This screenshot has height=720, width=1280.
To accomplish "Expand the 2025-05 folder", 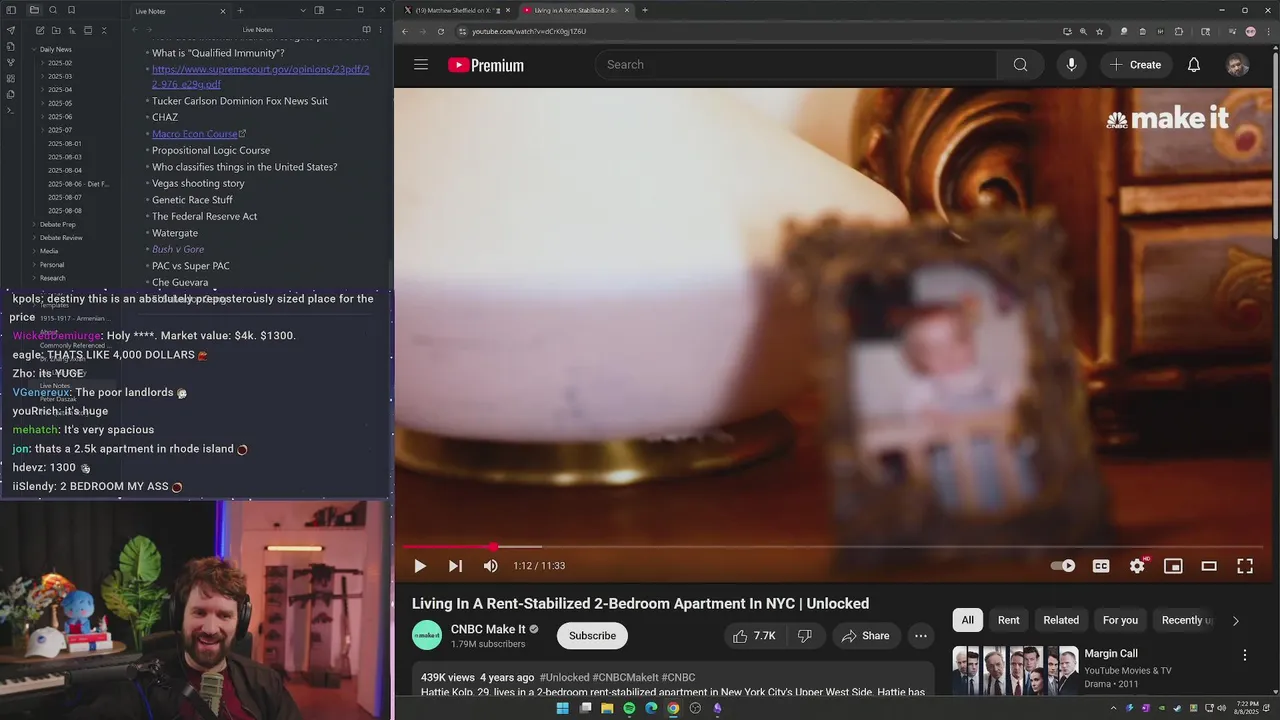I will tap(43, 103).
